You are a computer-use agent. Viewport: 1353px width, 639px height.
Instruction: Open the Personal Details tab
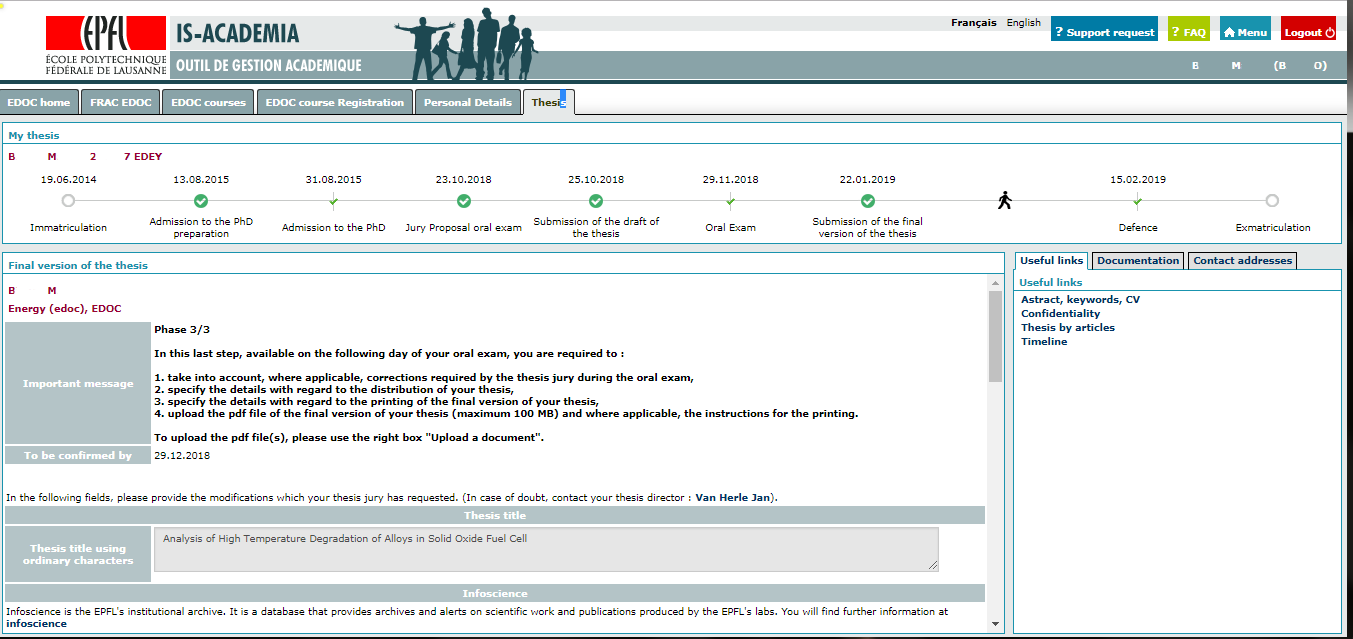tap(468, 102)
